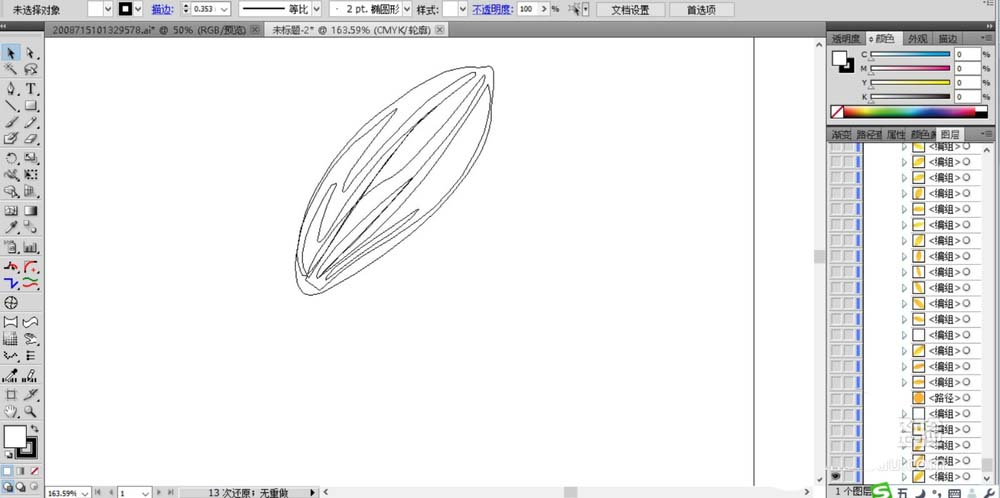The image size is (1000, 498).
Task: Swap fill and stroke arrows in toolbox
Action: pyautogui.click(x=34, y=429)
